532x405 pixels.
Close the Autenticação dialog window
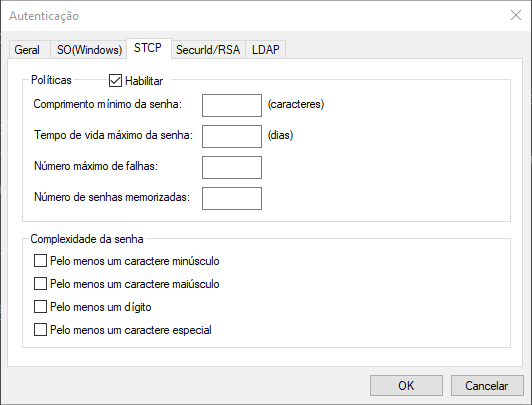click(x=516, y=15)
